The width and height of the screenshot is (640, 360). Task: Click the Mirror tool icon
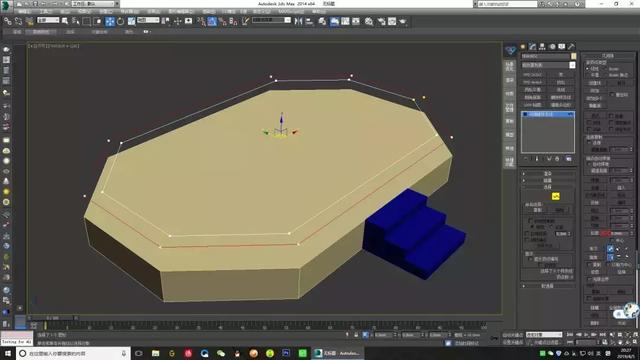pyautogui.click(x=298, y=21)
